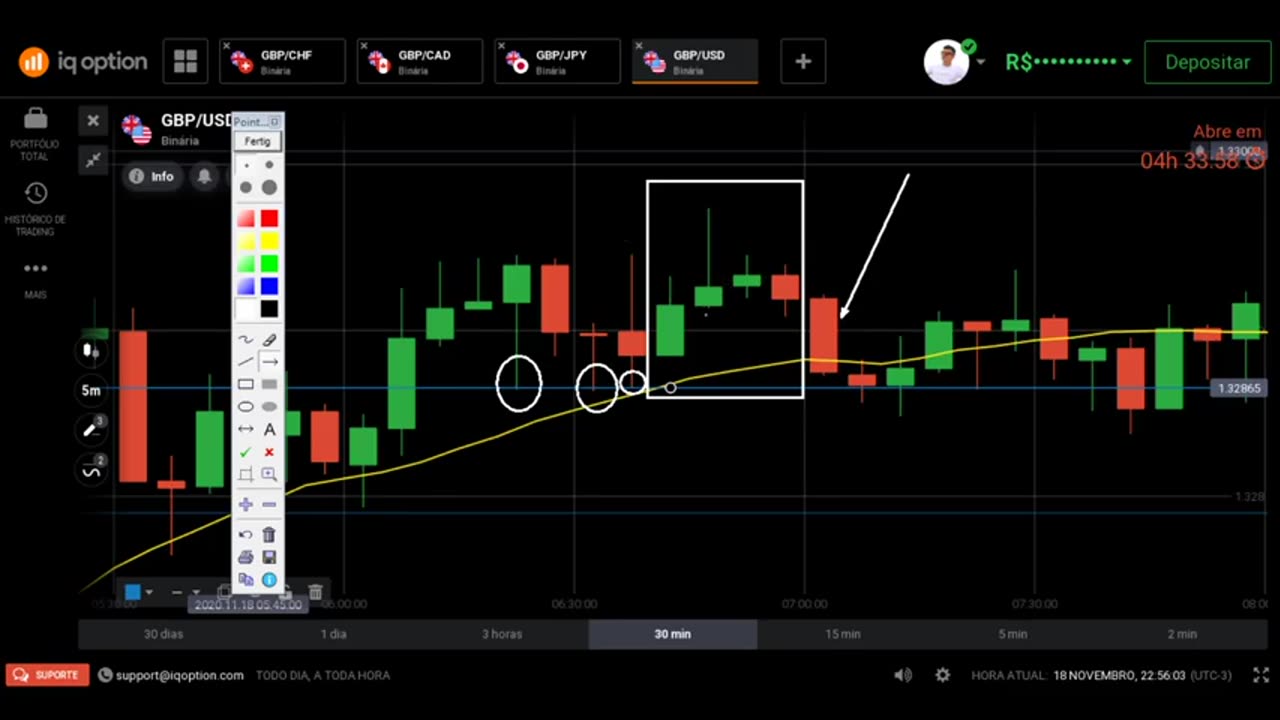Select the green checkmark stamp

[x=245, y=452]
